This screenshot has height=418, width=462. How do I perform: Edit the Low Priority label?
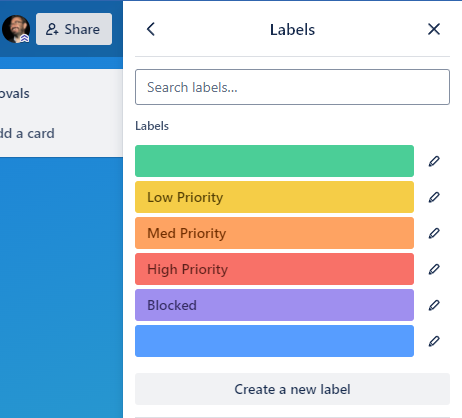coord(434,197)
